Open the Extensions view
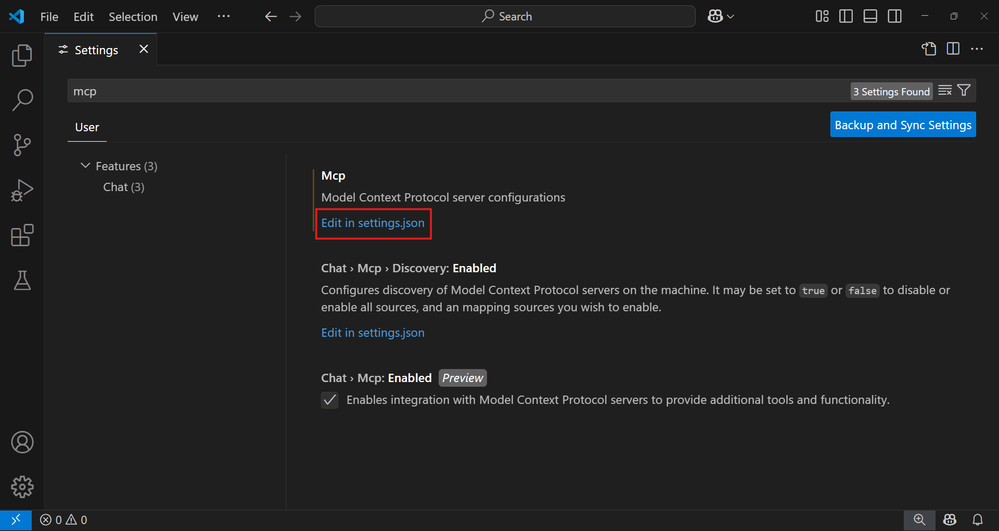Screen dimensions: 999x531 click(x=22, y=235)
